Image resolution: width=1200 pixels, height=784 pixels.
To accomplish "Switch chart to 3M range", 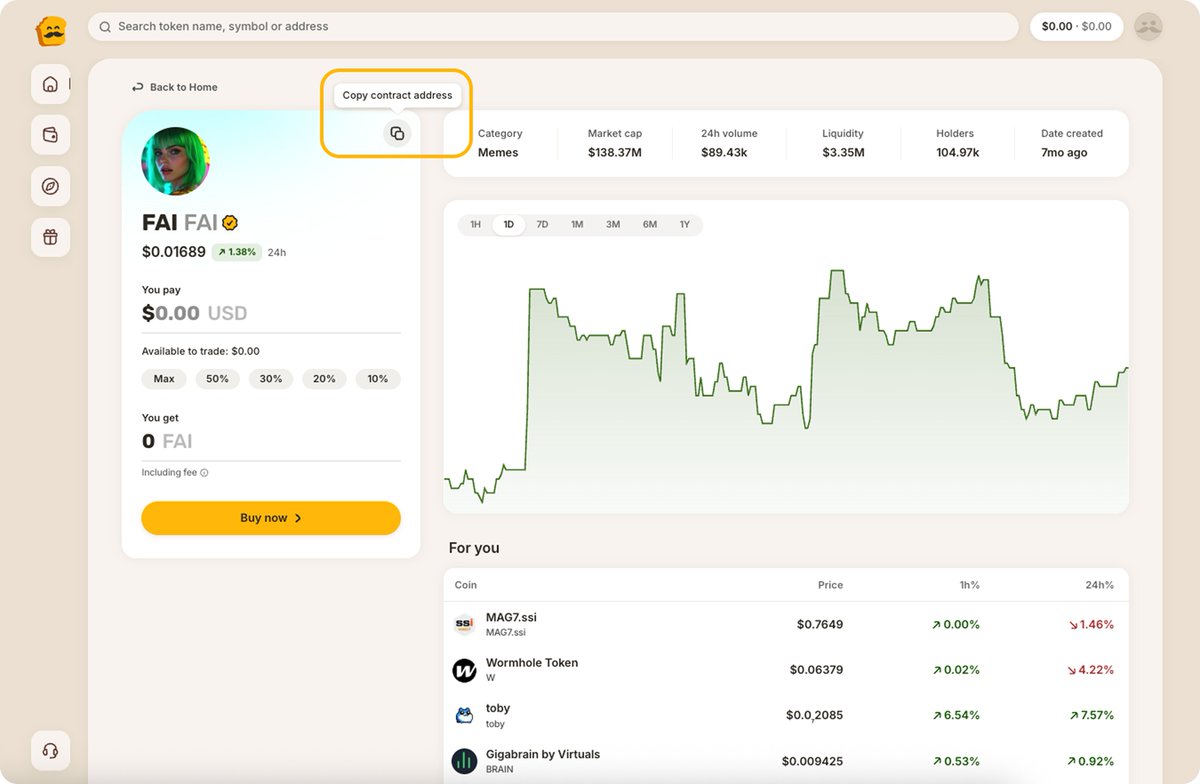I will pos(613,225).
